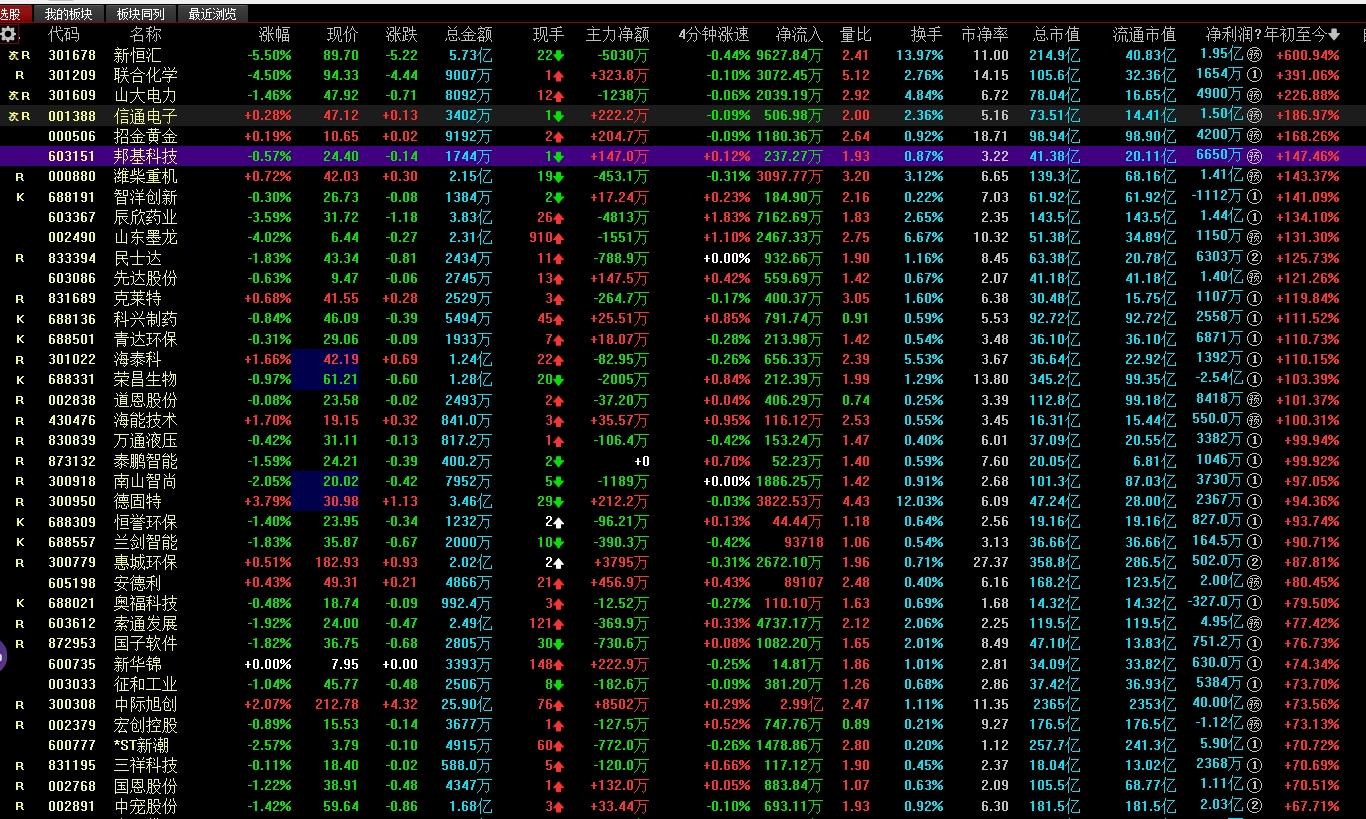This screenshot has width=1366, height=819.
Task: Sort by the 流通市值 column header
Action: click(1144, 35)
